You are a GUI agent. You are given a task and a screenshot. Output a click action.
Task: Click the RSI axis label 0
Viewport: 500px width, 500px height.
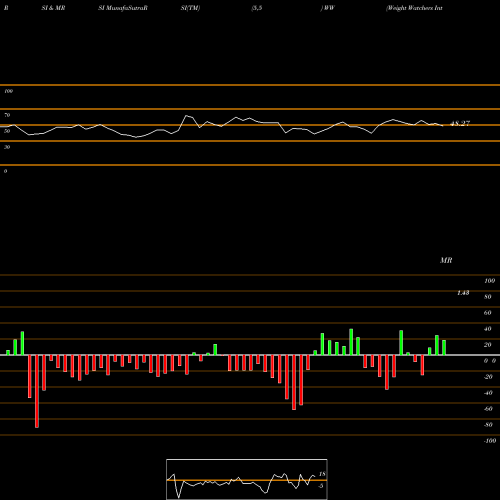[5, 171]
